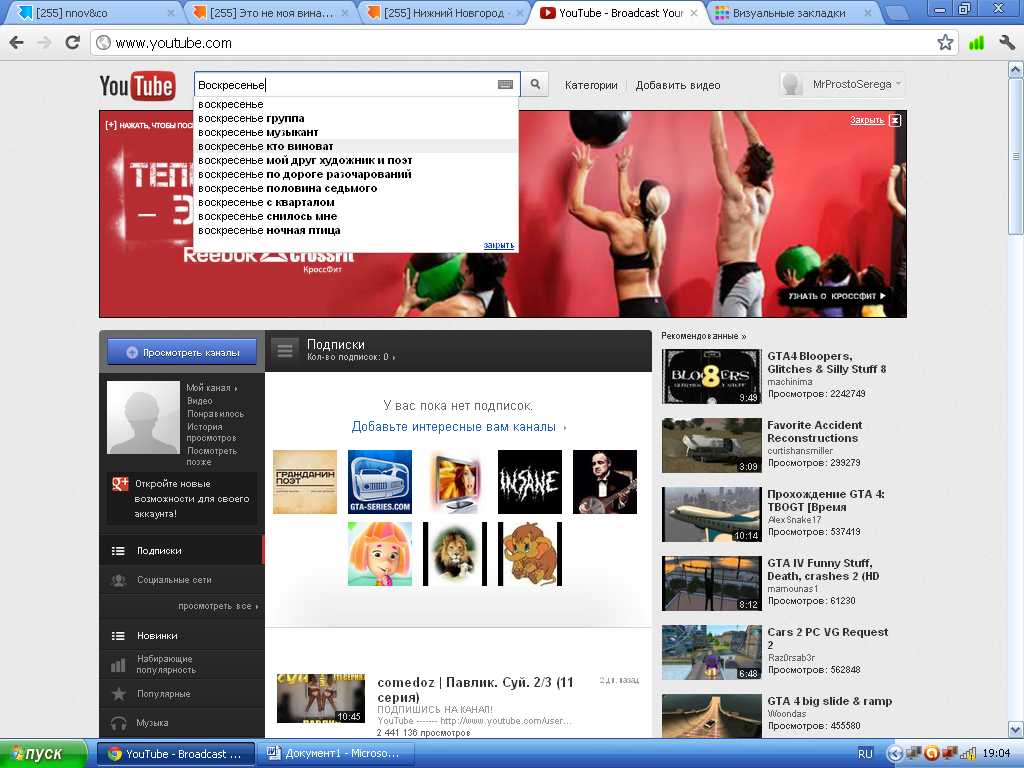Click the Новинки list icon

[x=118, y=635]
